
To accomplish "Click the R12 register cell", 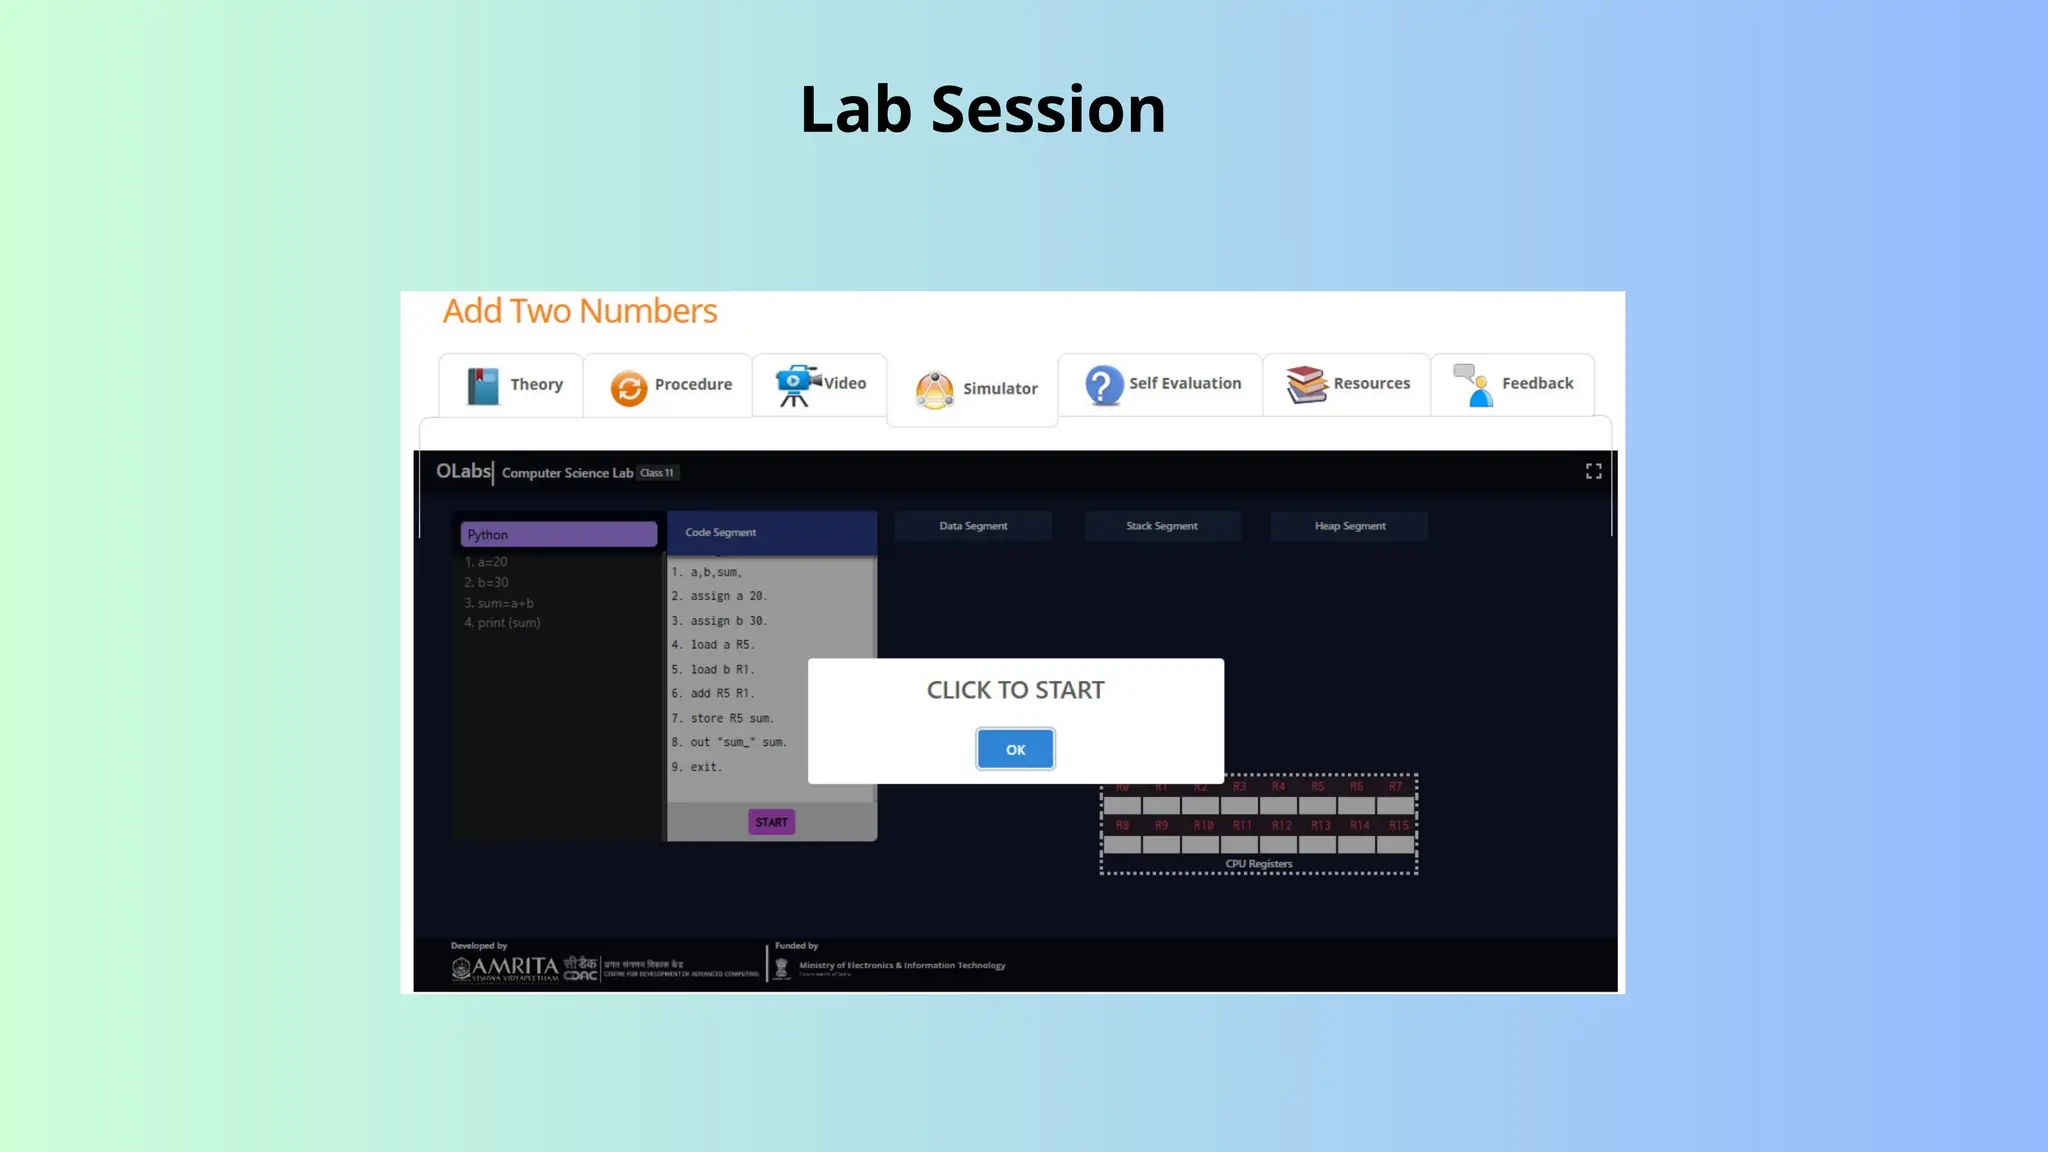I will (x=1279, y=844).
